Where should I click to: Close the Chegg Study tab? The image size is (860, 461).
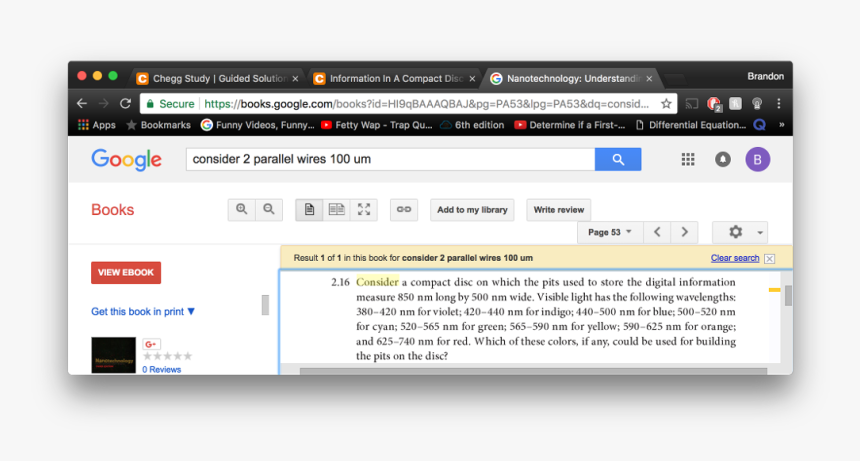tap(295, 79)
